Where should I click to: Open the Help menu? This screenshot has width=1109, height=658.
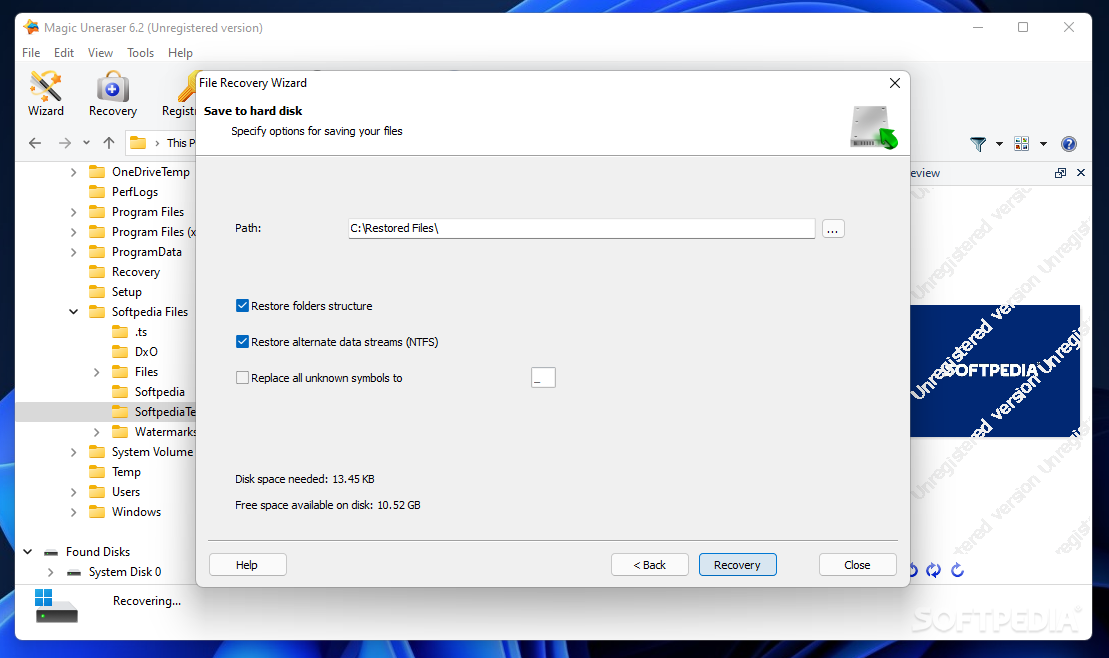click(x=180, y=53)
